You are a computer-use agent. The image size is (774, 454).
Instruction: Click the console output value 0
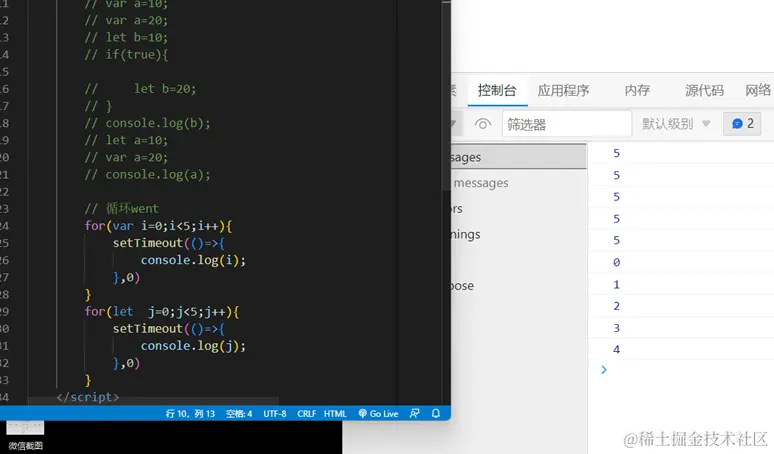tap(616, 263)
